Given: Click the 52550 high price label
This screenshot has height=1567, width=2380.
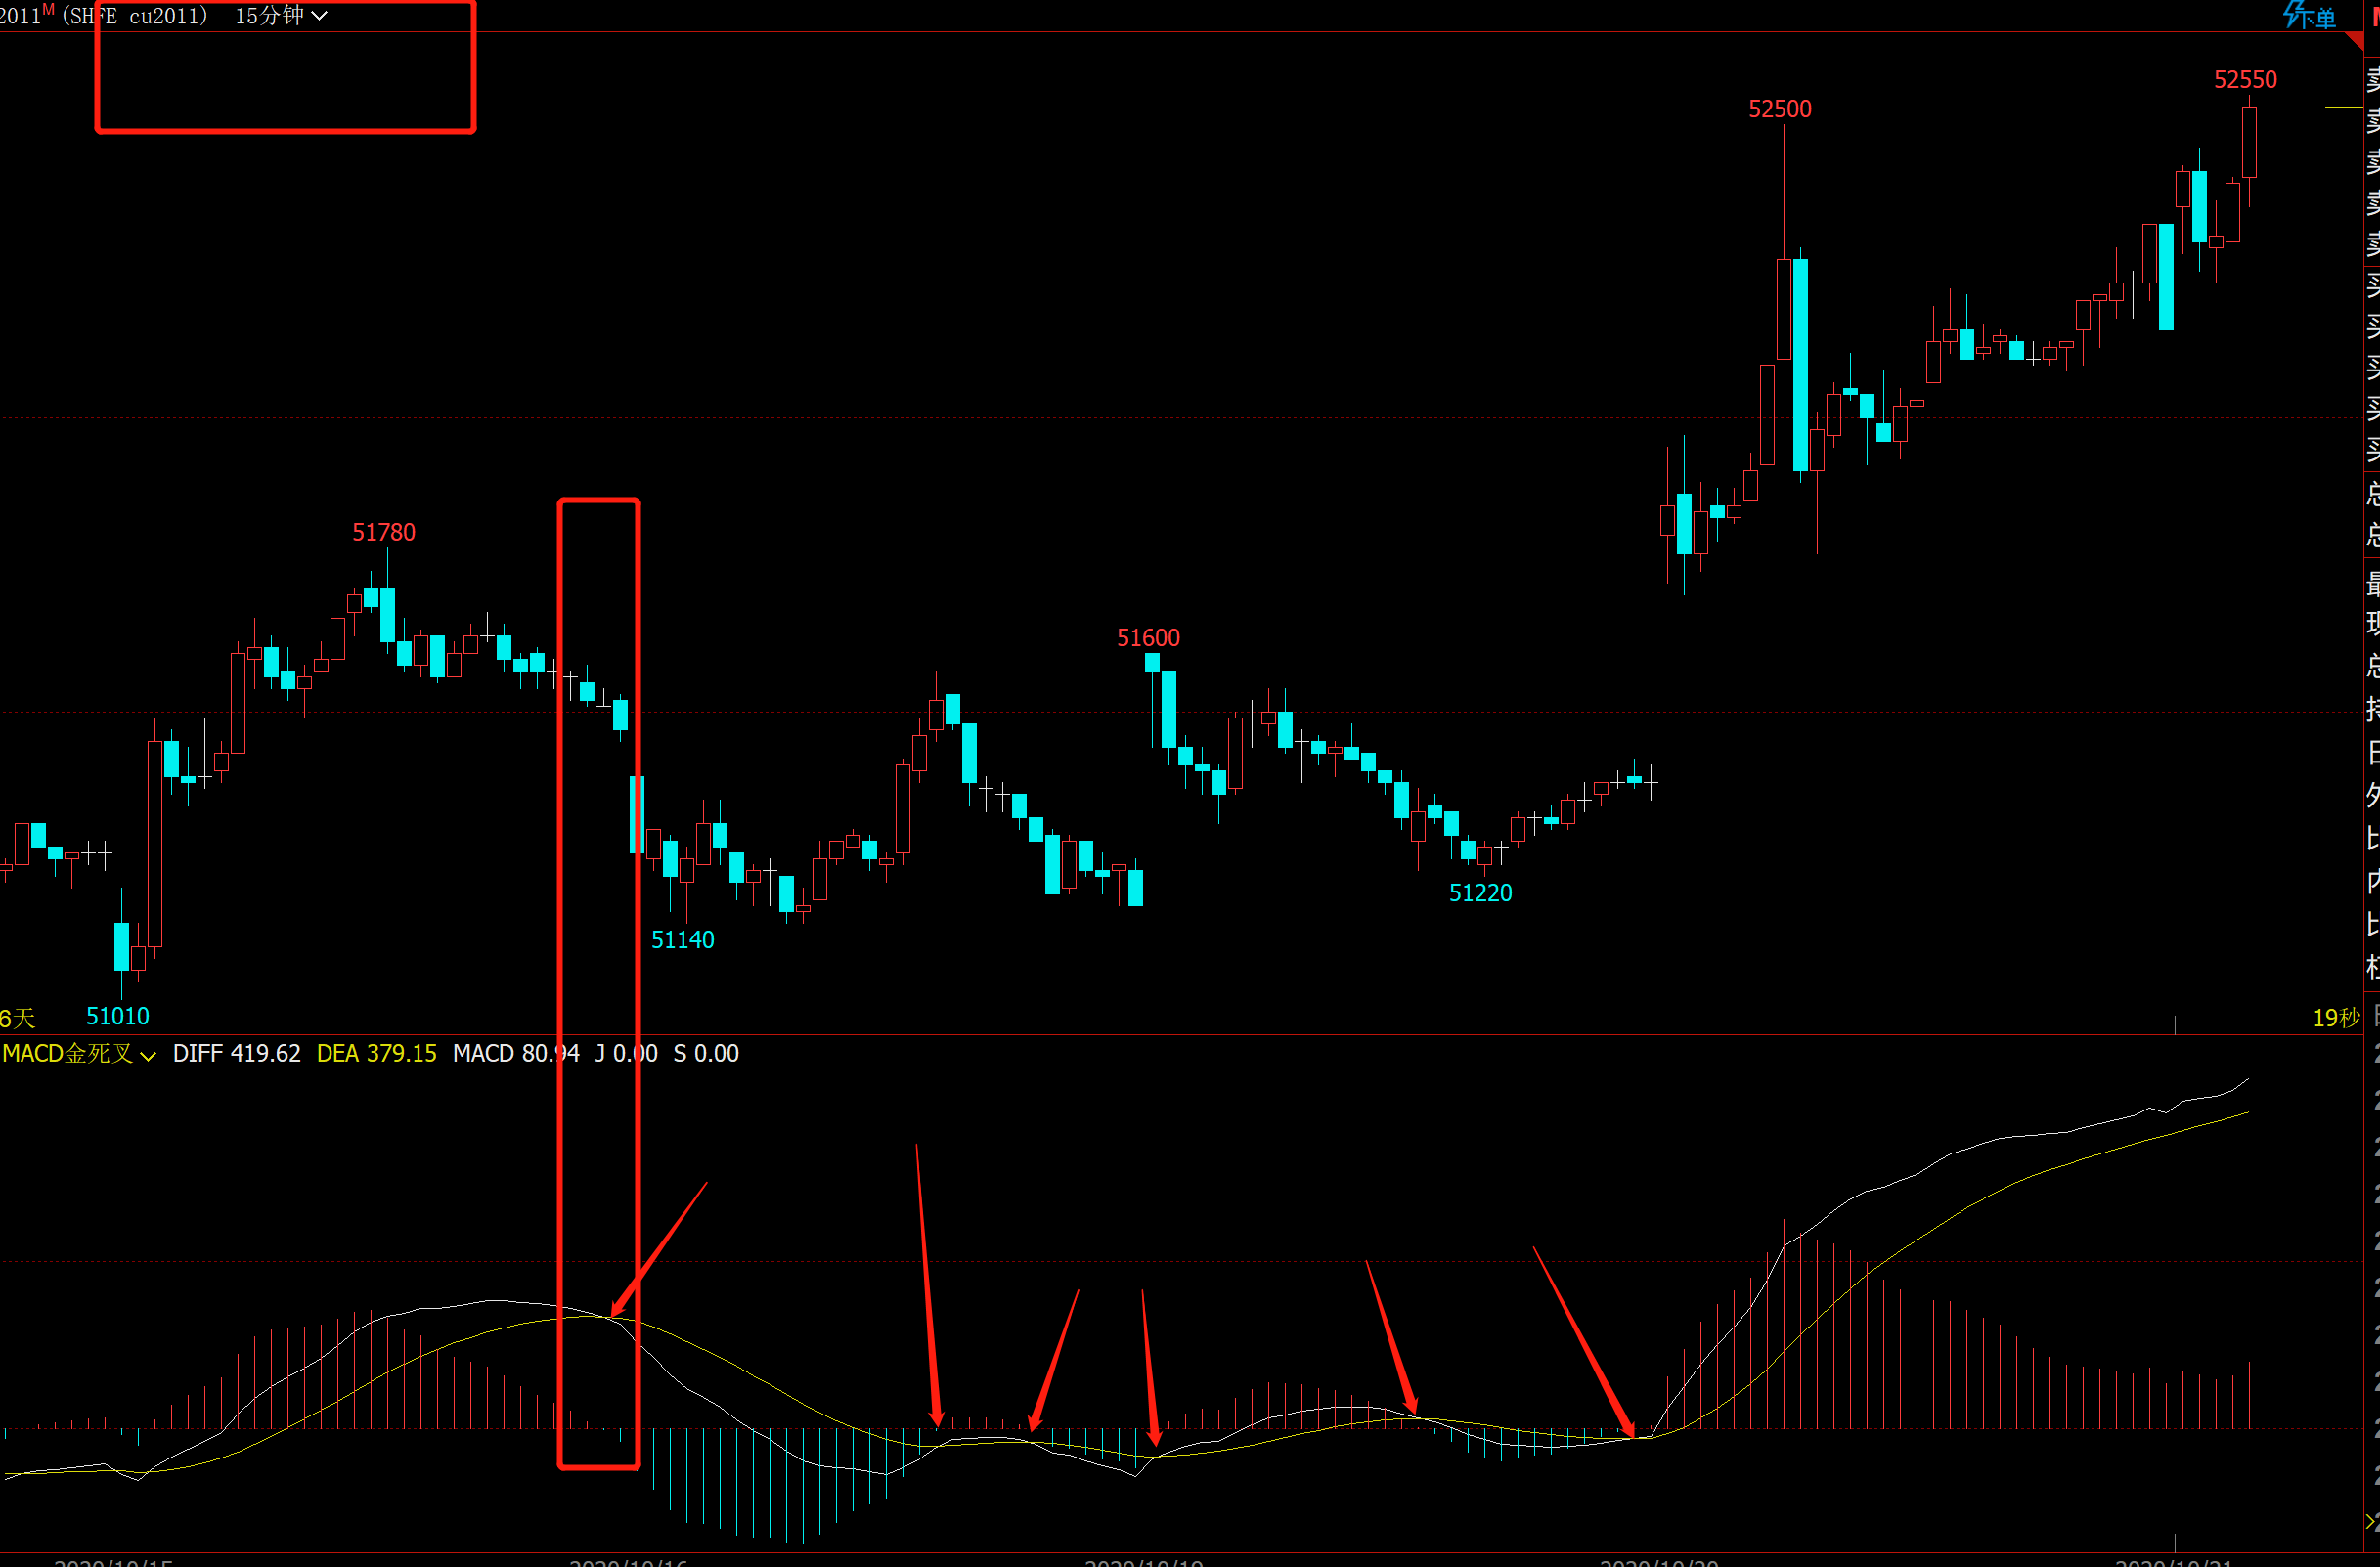Looking at the screenshot, I should pos(2244,80).
